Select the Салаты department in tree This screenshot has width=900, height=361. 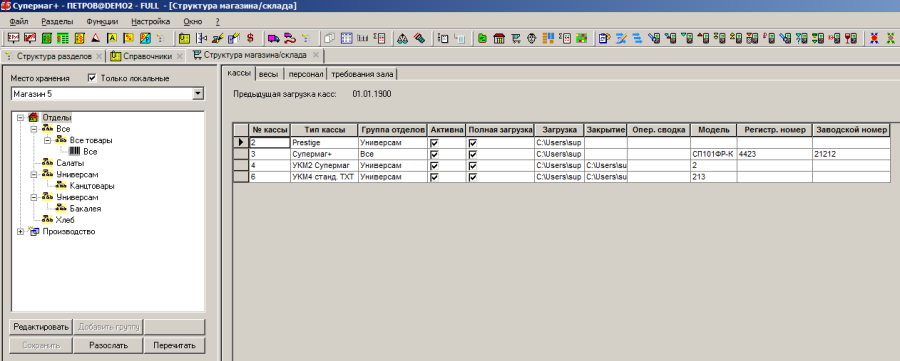click(70, 163)
